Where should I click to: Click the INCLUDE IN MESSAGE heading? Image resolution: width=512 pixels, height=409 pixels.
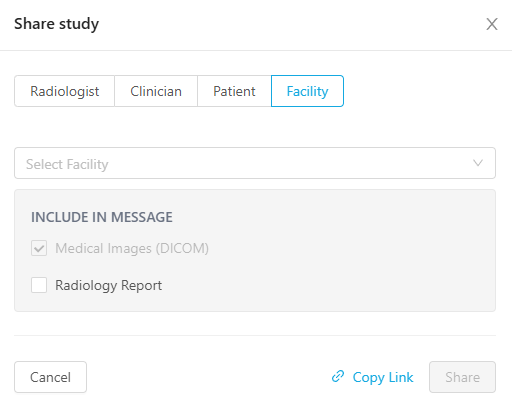pyautogui.click(x=102, y=217)
